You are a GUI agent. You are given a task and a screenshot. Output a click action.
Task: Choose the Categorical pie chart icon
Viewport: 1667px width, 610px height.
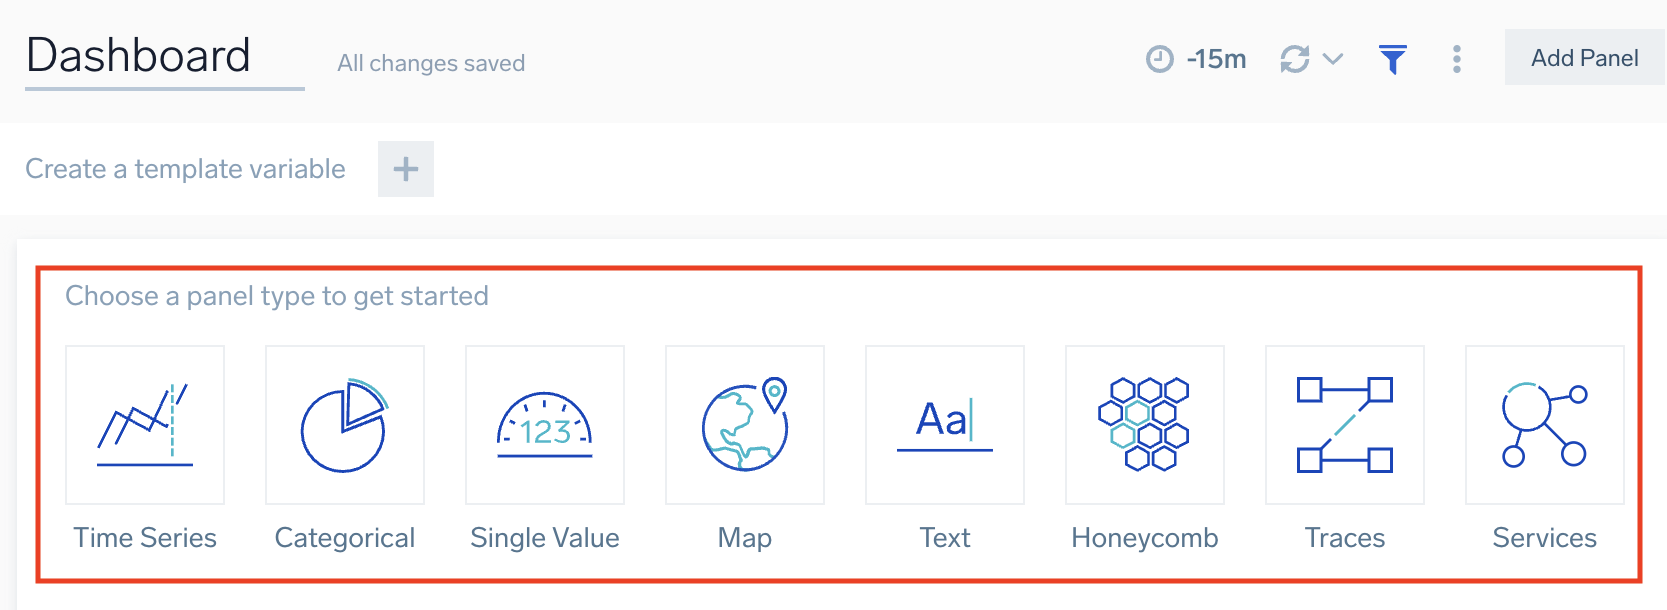click(x=345, y=425)
